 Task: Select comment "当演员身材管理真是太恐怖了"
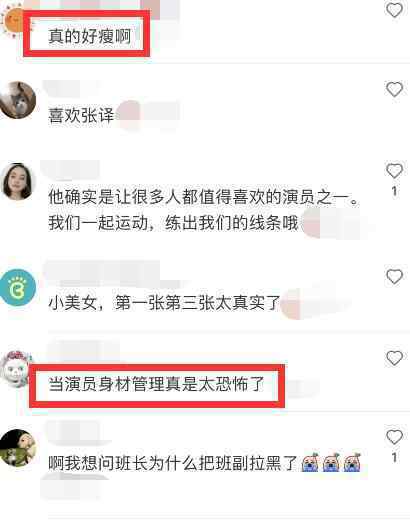pos(156,384)
